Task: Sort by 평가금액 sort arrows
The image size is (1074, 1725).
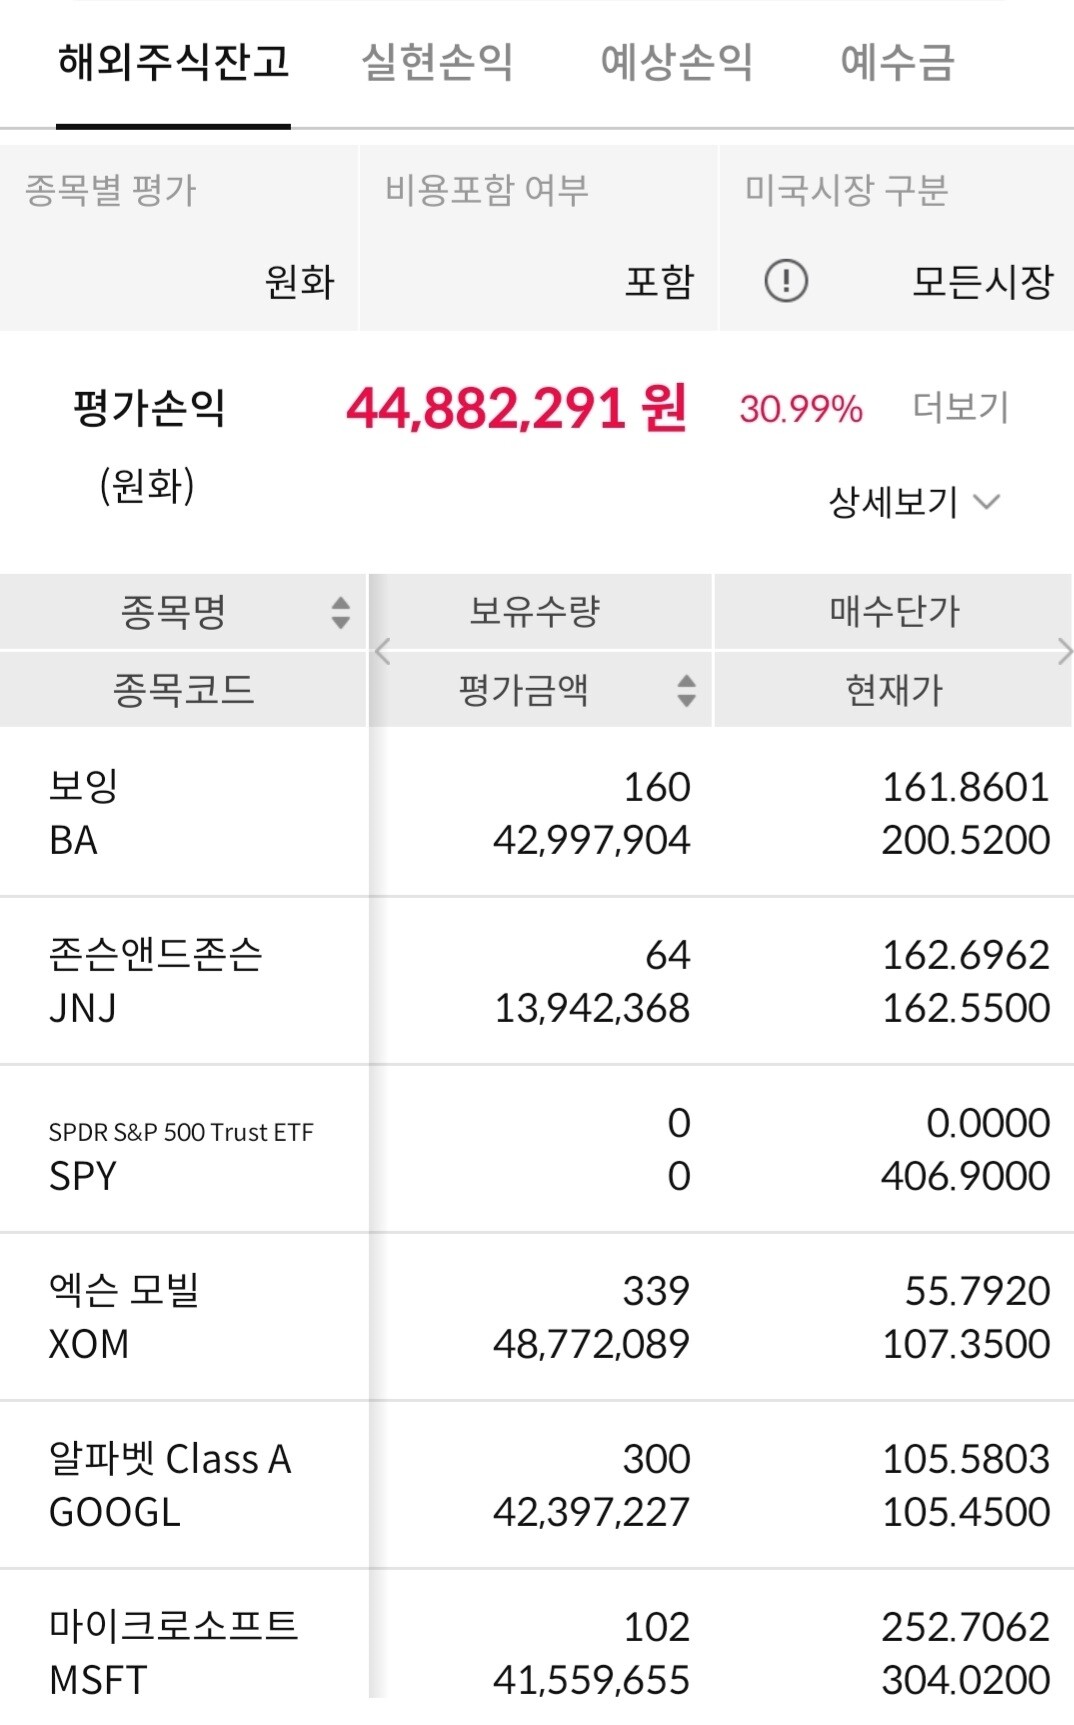Action: tap(686, 690)
